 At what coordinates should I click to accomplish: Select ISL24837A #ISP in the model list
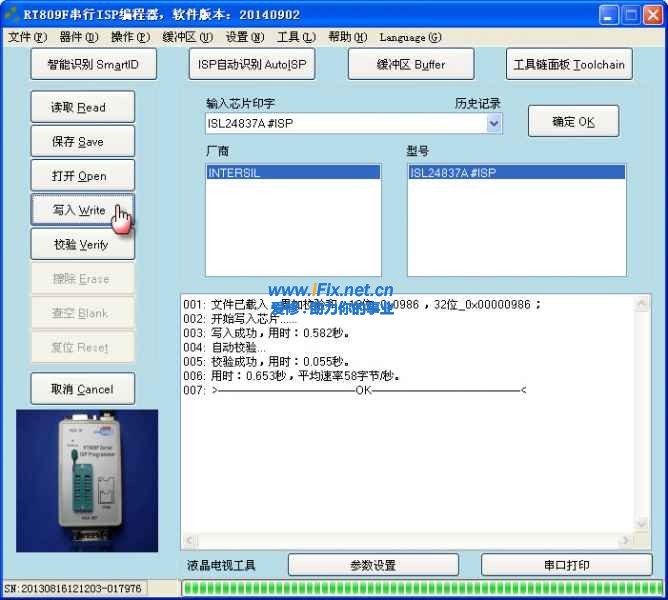click(x=515, y=172)
